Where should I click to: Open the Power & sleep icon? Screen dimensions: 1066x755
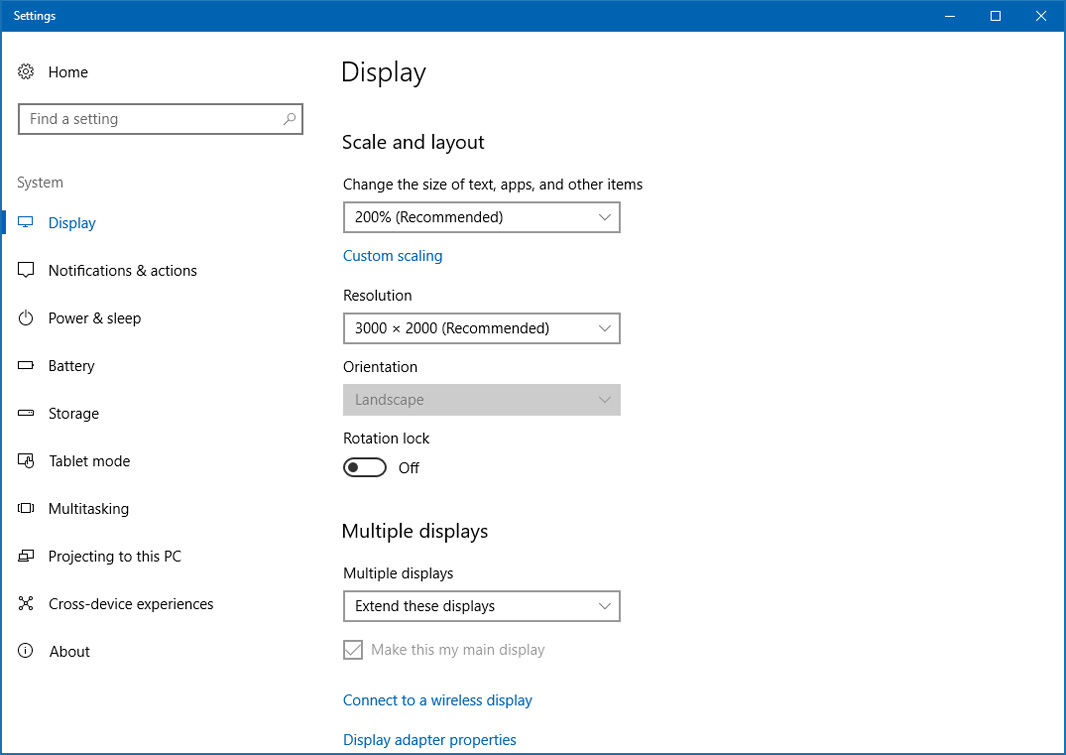tap(26, 318)
